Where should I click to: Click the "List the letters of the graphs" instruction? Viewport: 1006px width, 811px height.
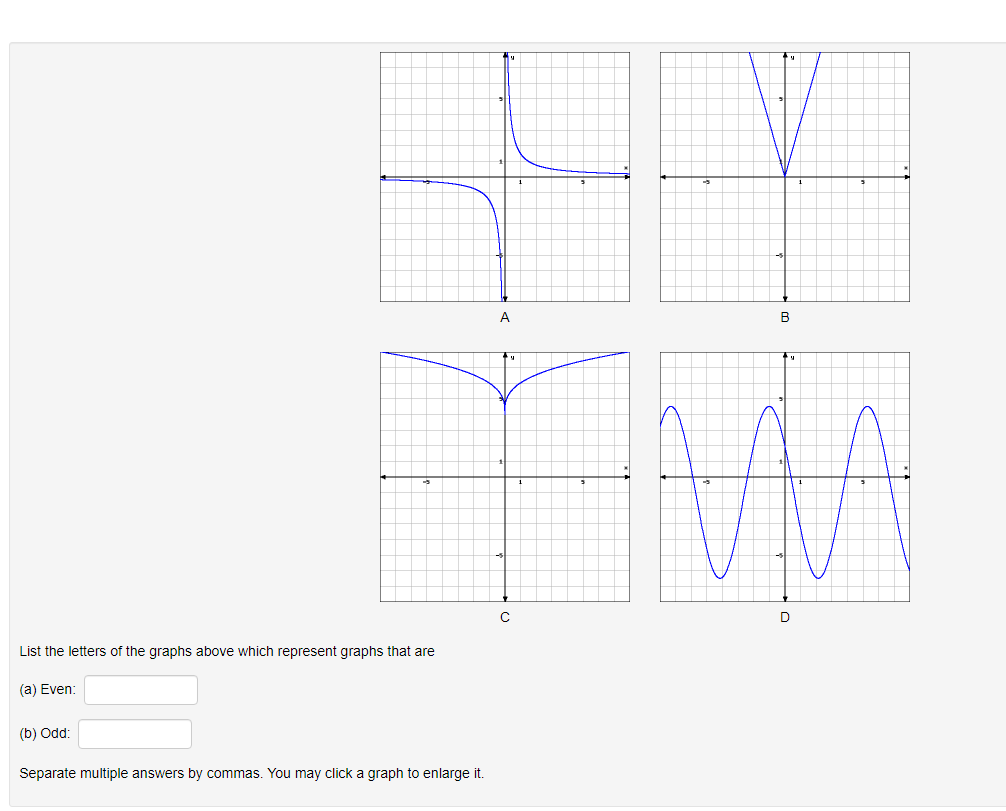227,651
